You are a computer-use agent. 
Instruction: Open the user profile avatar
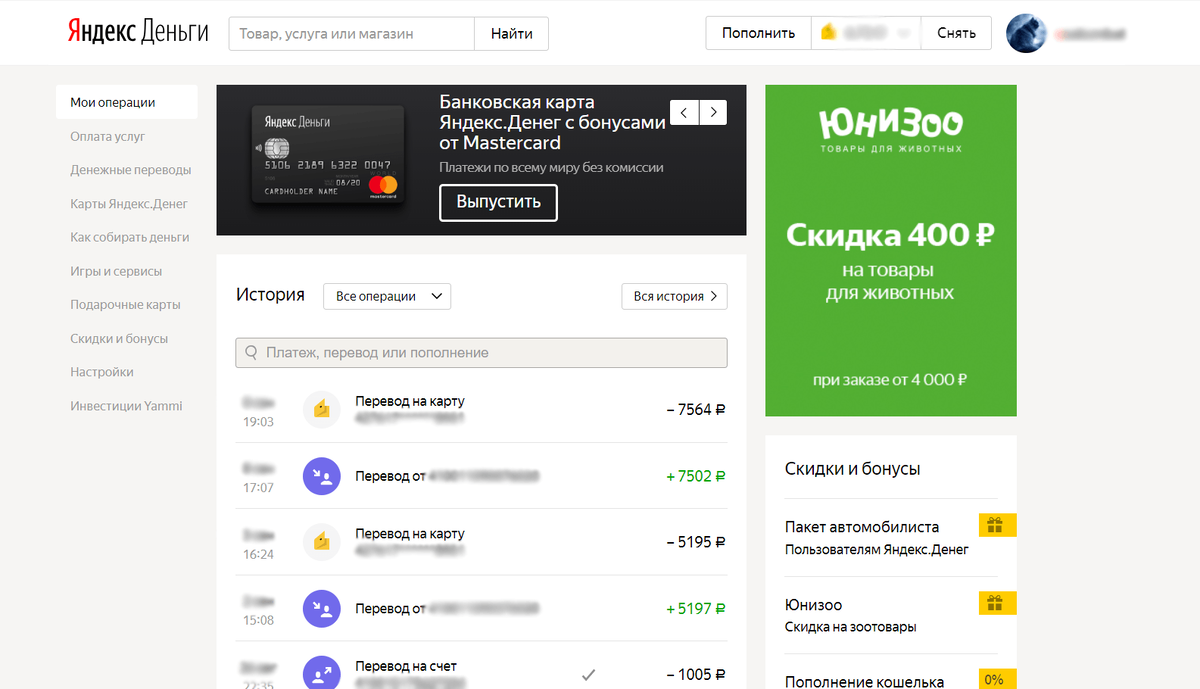click(x=1026, y=33)
